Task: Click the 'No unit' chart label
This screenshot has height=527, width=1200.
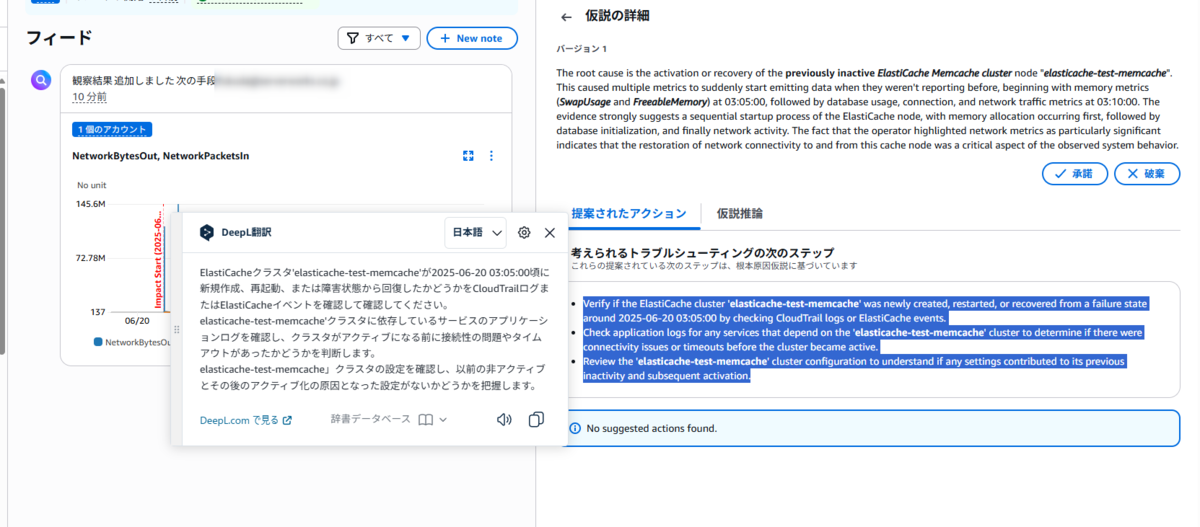Action: 93,185
